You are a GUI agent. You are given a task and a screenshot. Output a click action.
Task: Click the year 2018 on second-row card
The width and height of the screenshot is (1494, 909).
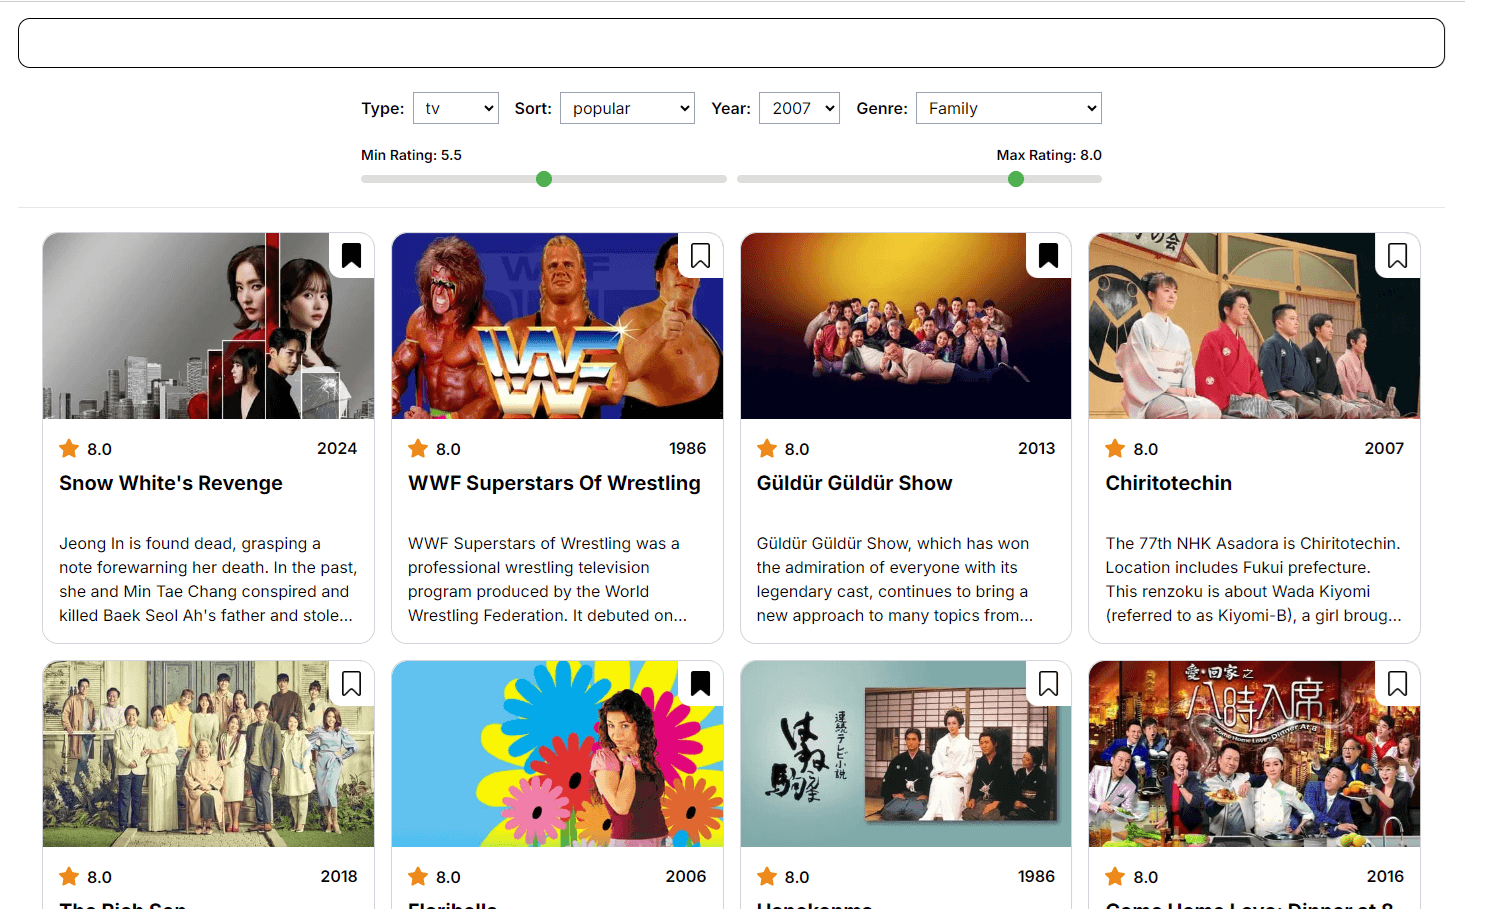(339, 876)
